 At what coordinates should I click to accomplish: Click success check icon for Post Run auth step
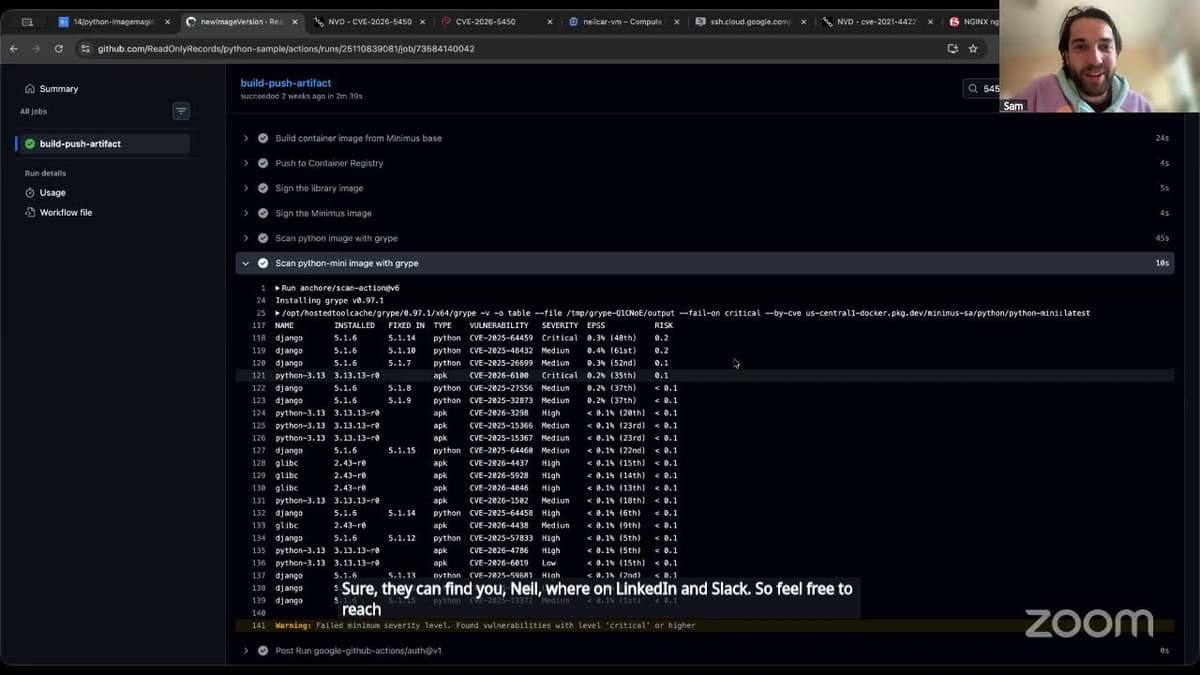[263, 650]
